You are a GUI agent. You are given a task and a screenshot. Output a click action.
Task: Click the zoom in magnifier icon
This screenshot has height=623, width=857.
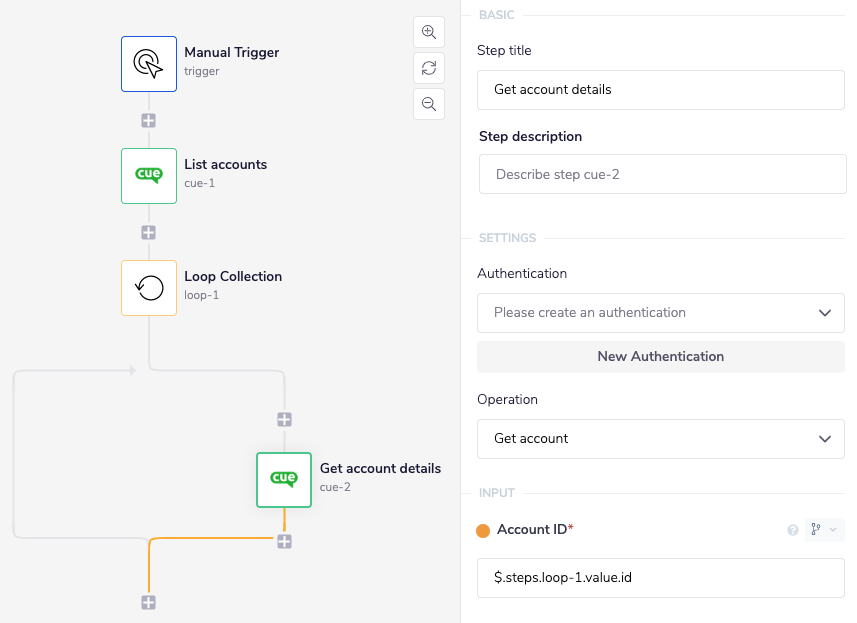pyautogui.click(x=429, y=32)
